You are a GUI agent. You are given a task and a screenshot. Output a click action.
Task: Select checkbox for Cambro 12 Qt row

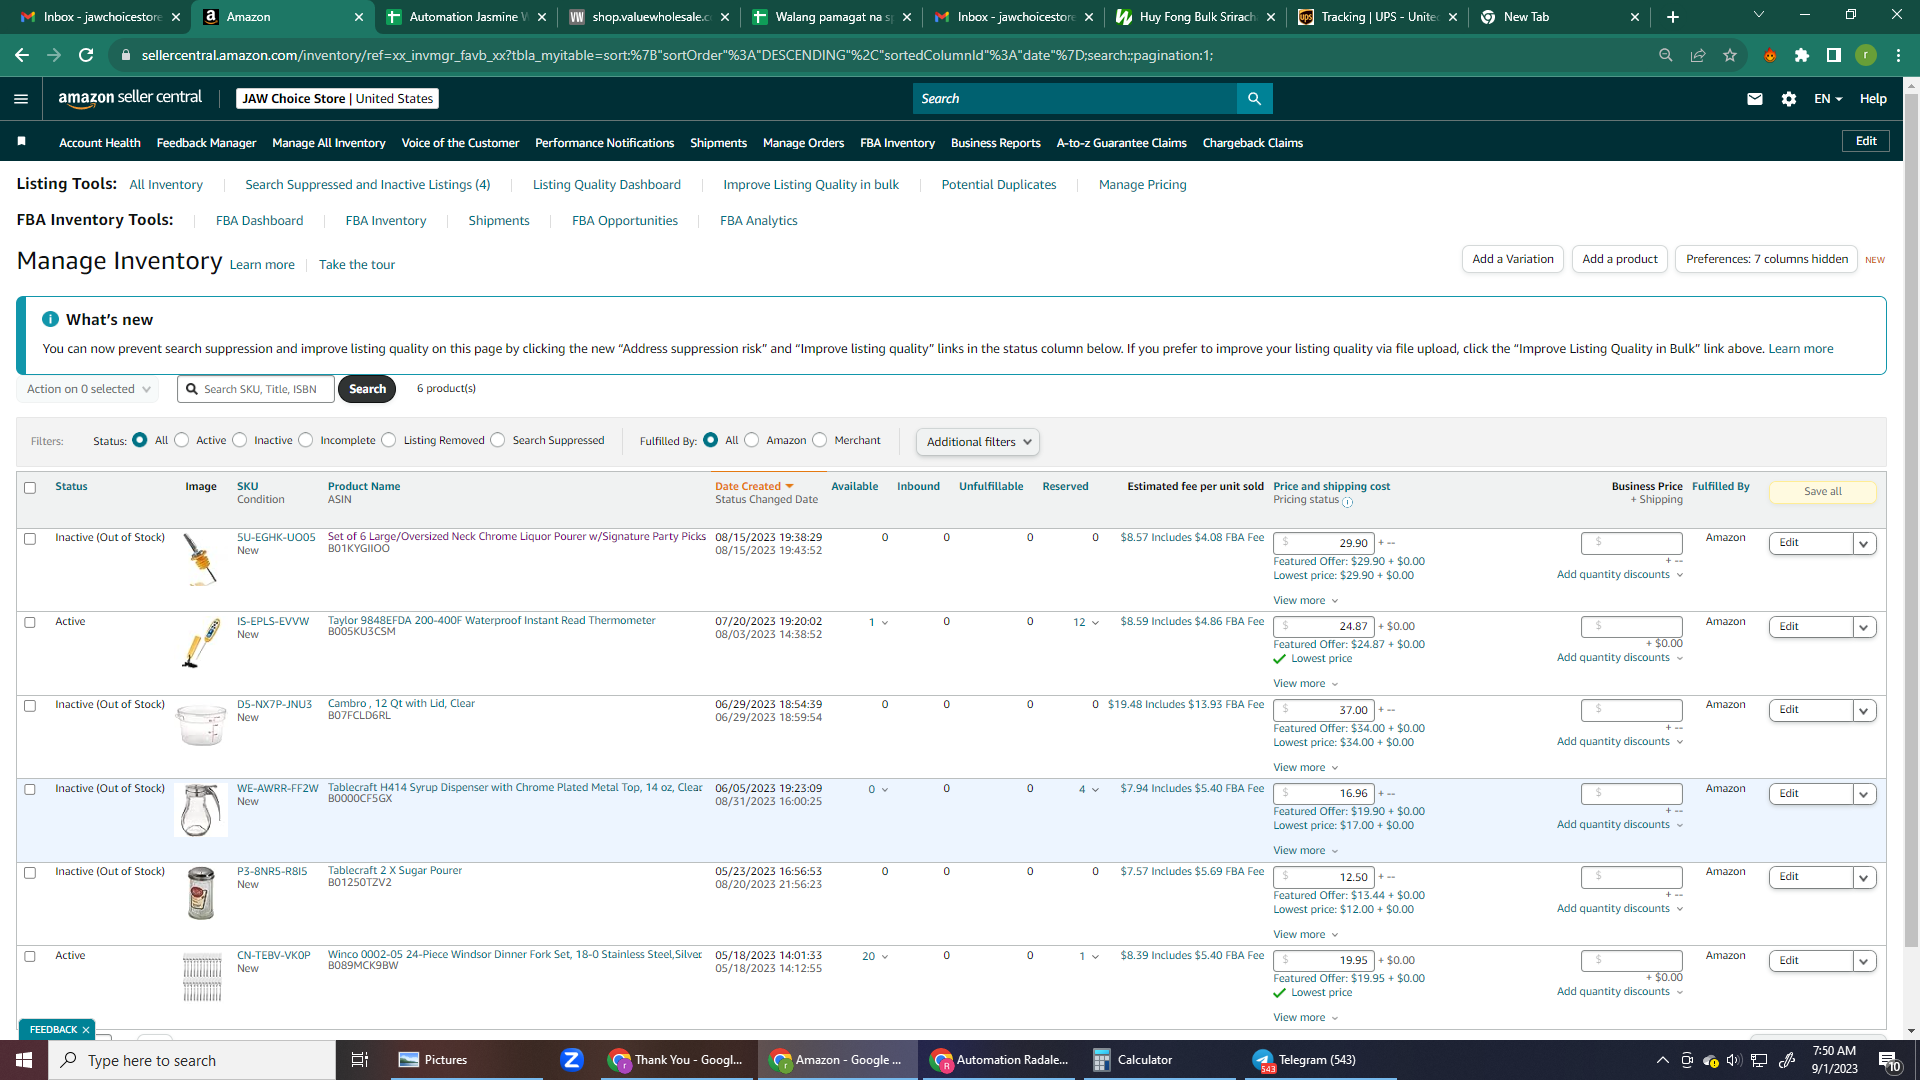(x=30, y=706)
